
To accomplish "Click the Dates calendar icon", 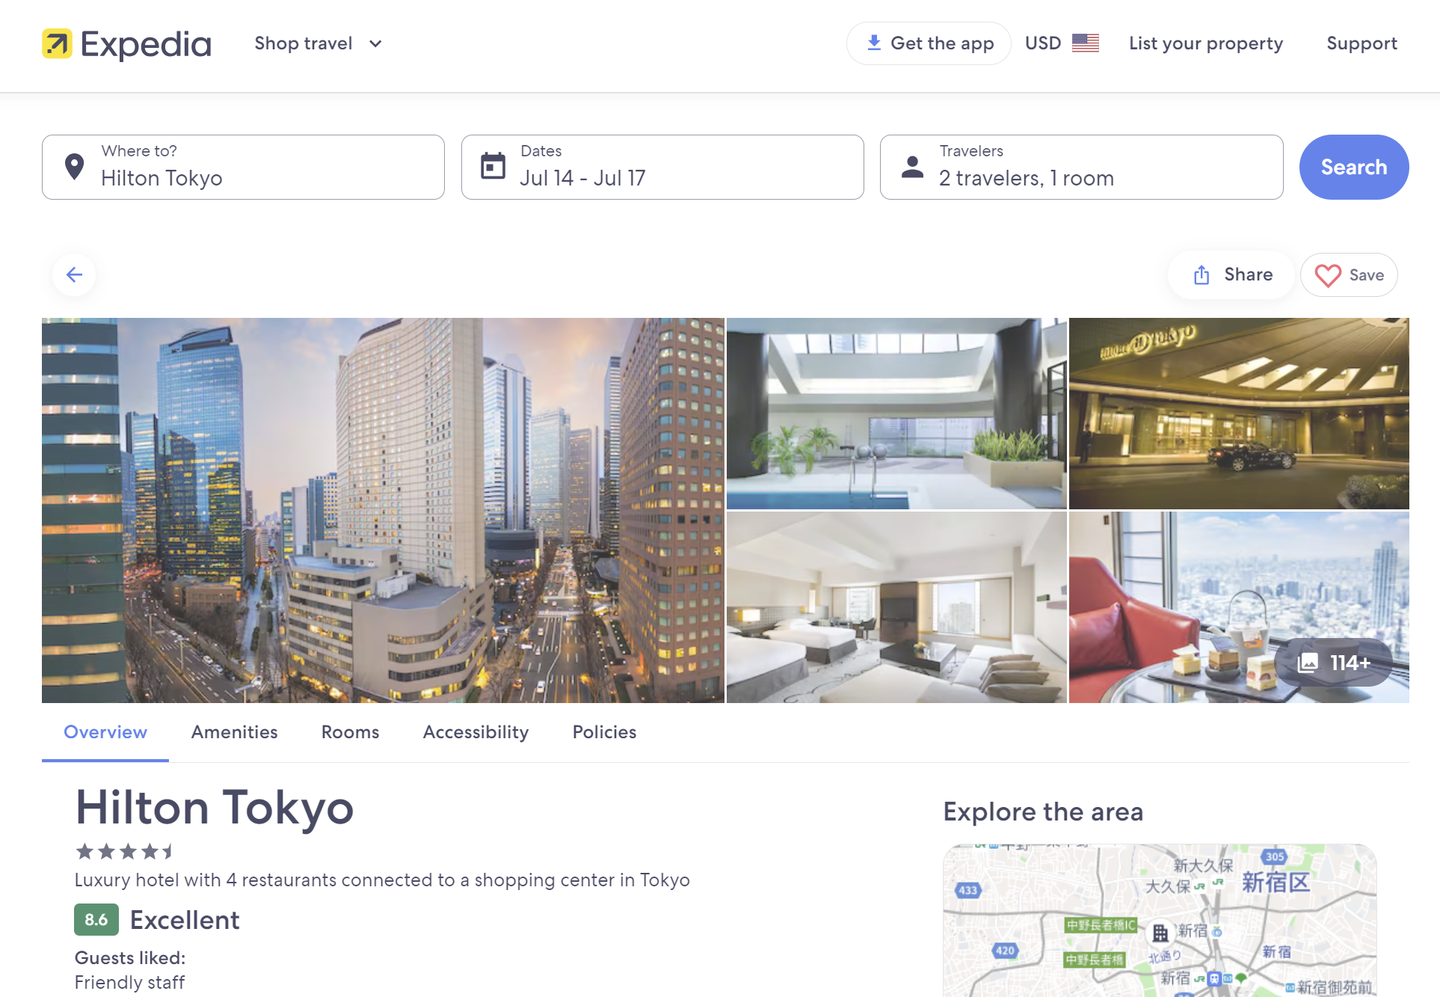I will [493, 166].
